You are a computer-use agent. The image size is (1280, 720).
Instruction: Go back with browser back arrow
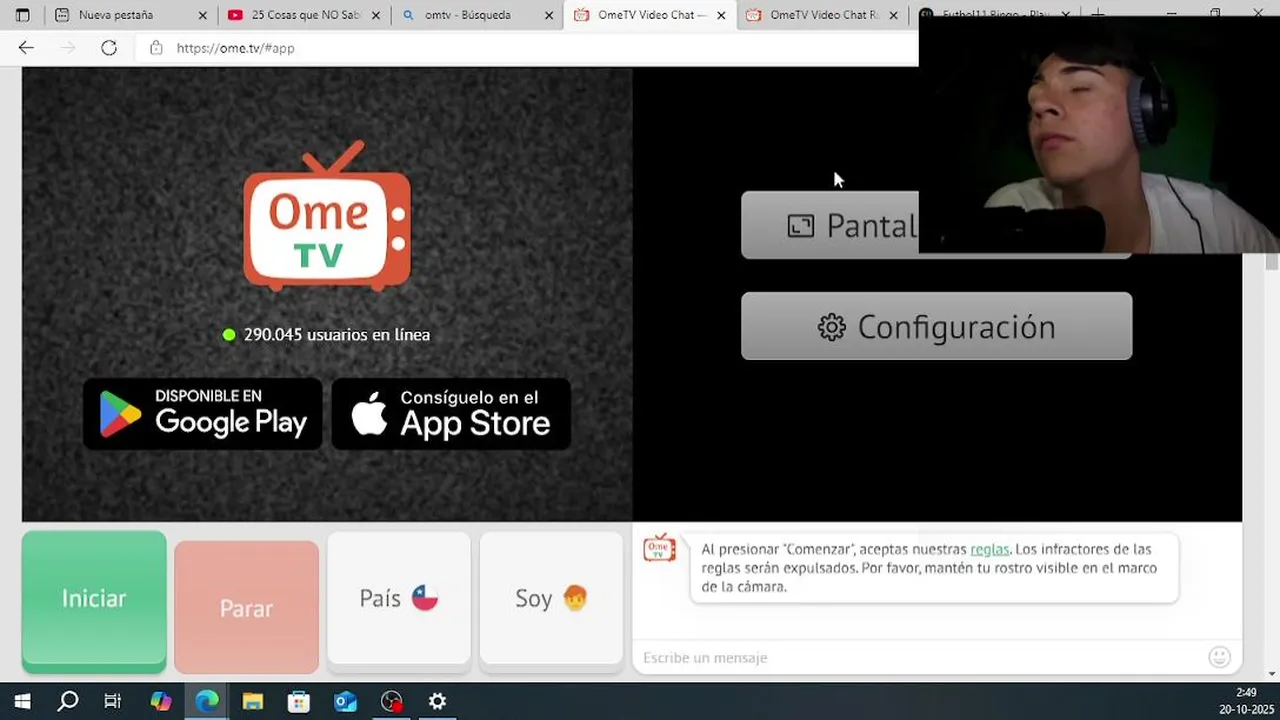click(26, 48)
